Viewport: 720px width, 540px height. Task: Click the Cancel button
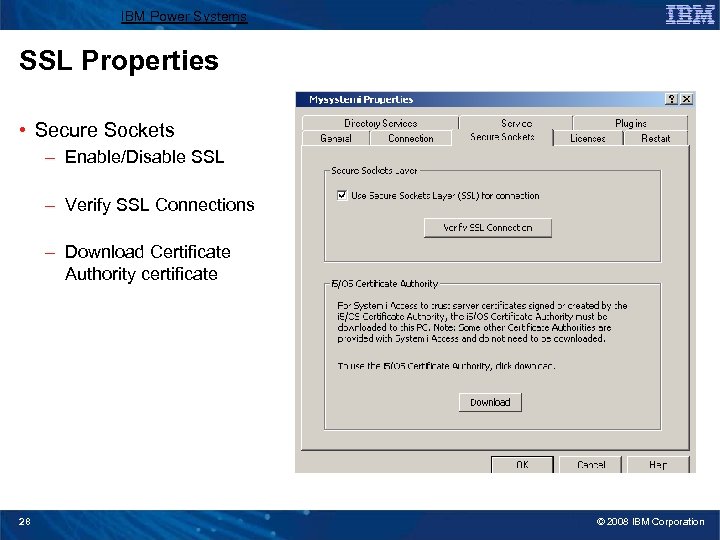[591, 464]
